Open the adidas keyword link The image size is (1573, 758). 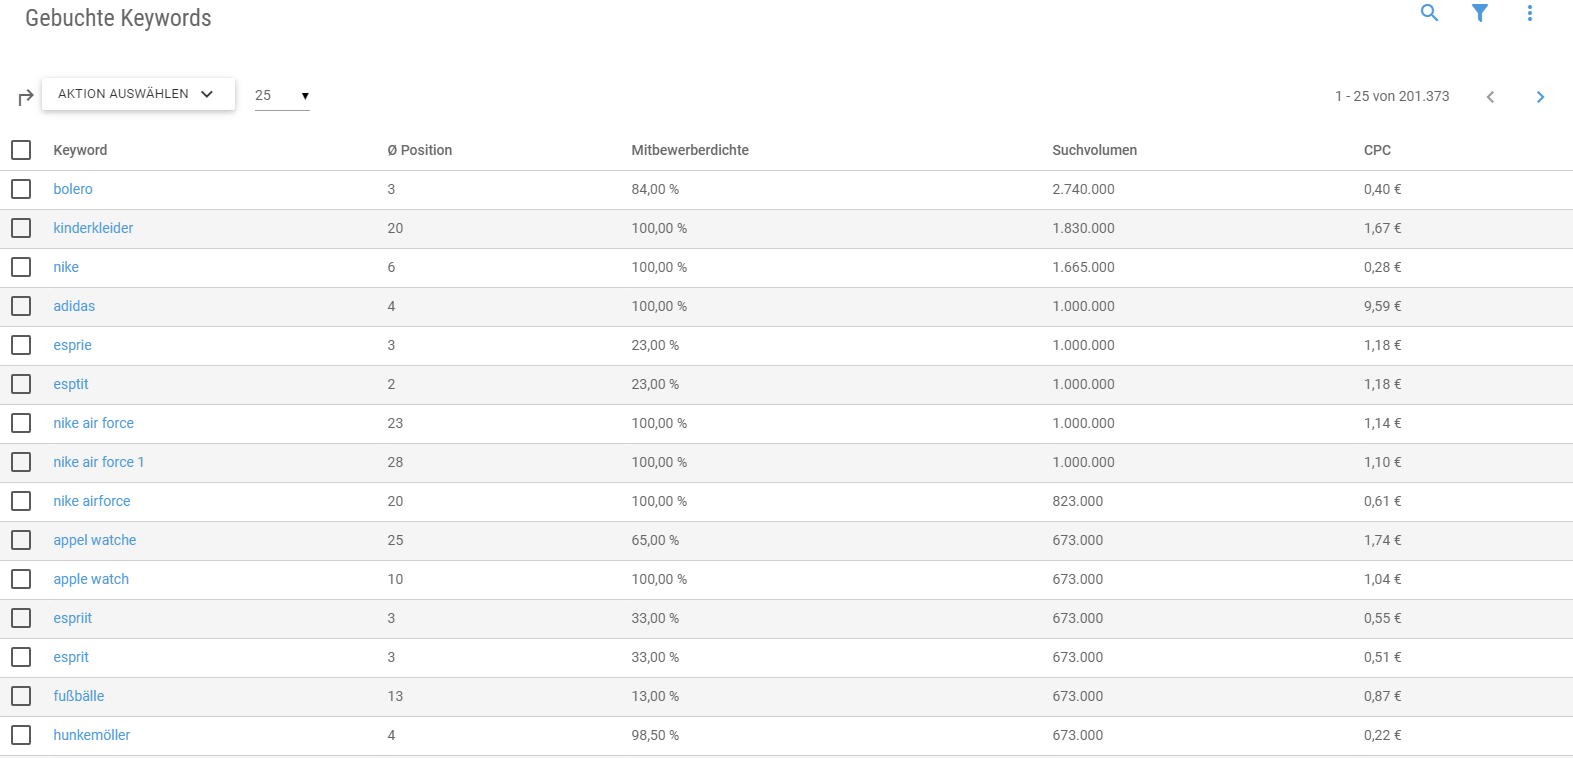(74, 306)
